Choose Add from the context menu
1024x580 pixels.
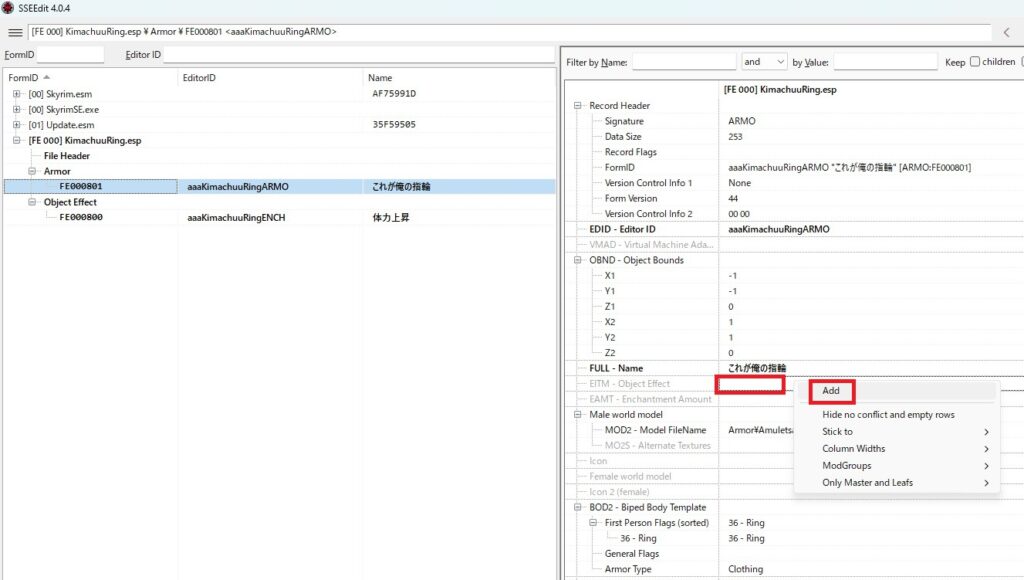832,391
